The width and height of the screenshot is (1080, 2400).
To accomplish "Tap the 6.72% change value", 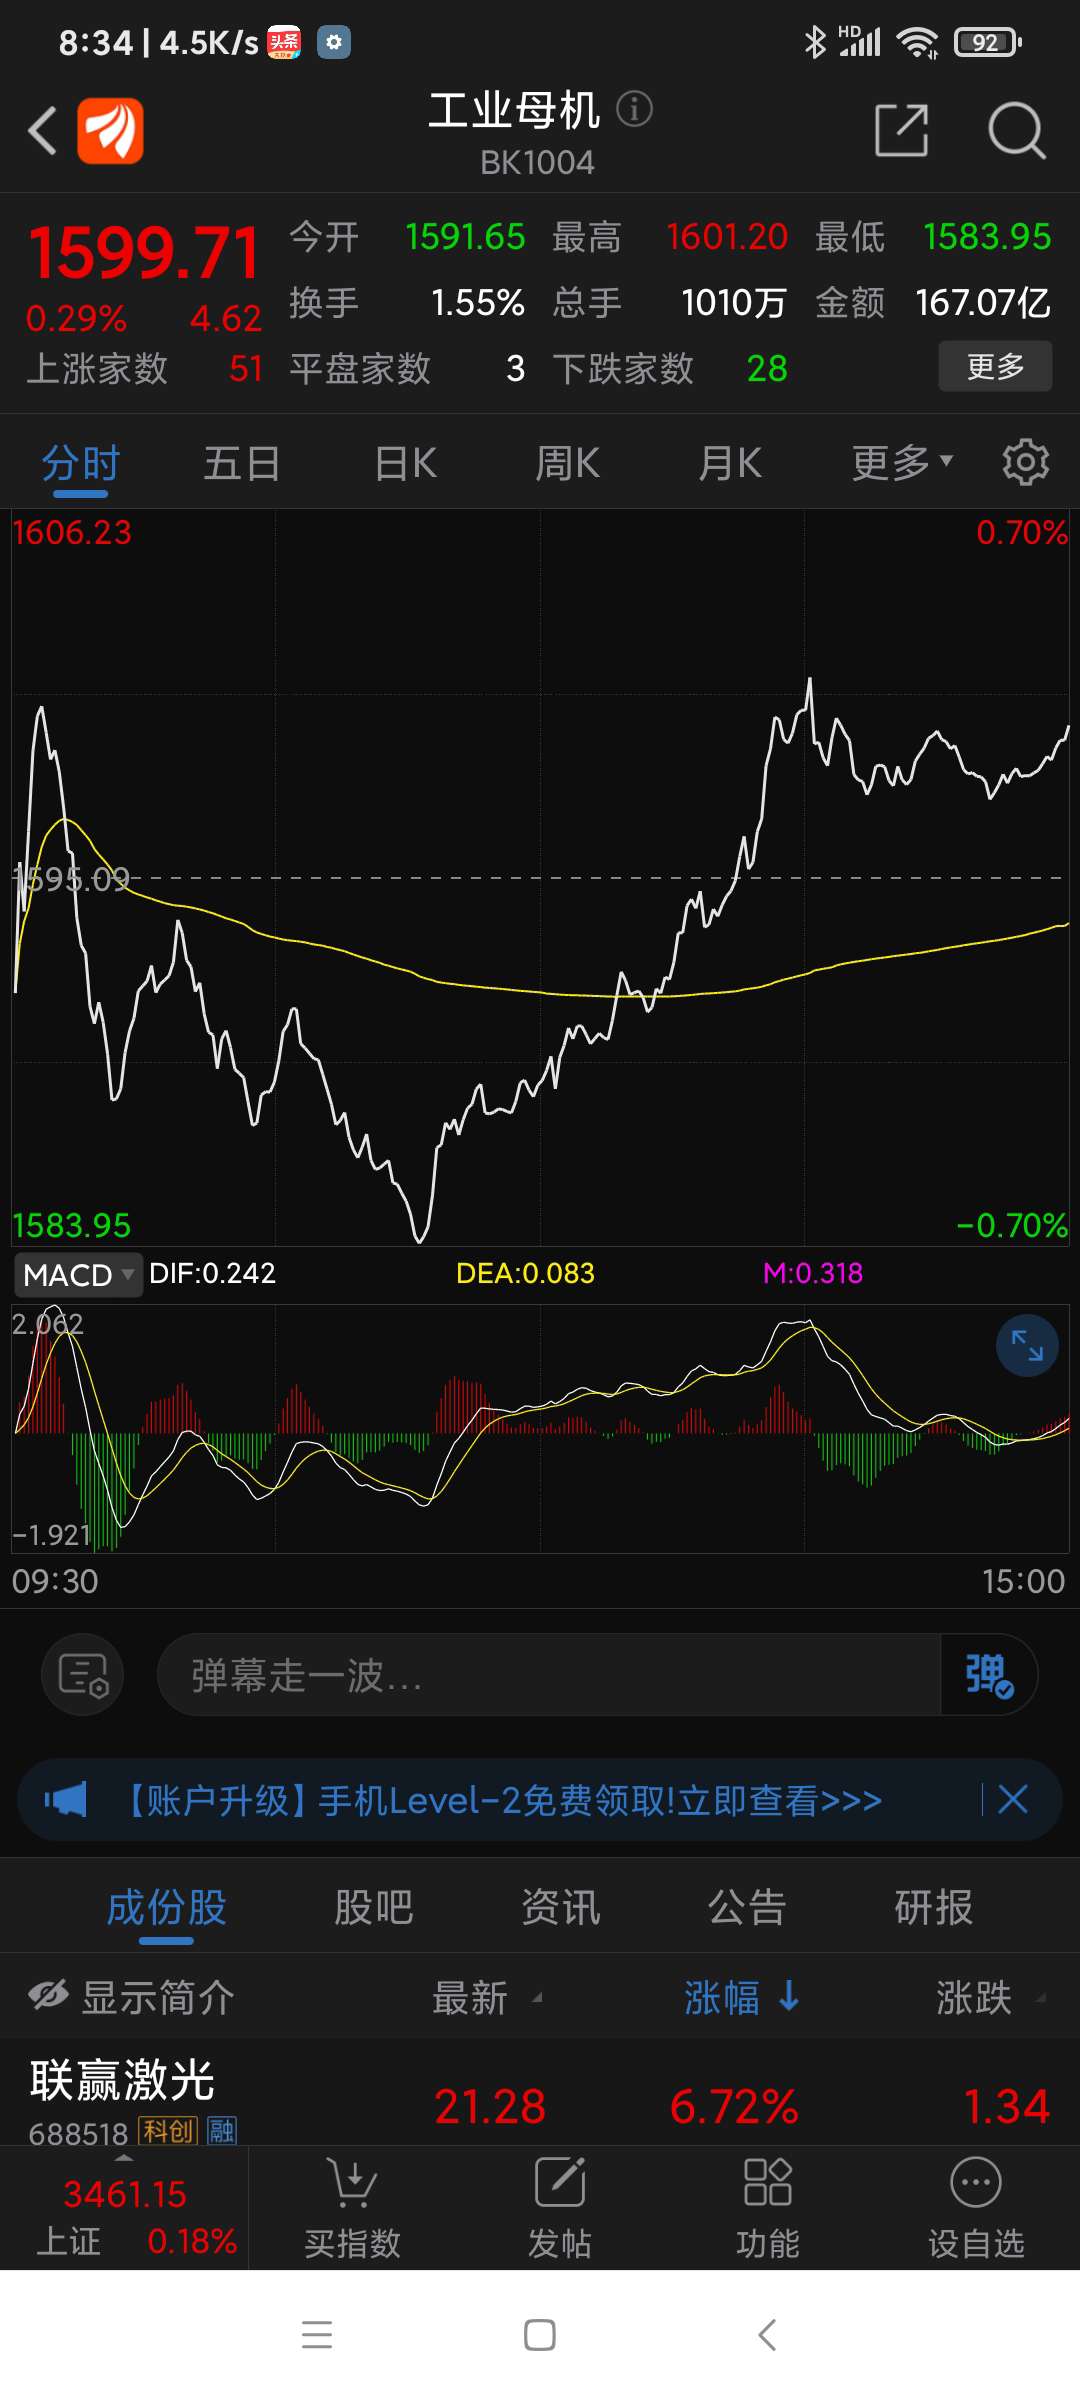I will pos(734,2106).
